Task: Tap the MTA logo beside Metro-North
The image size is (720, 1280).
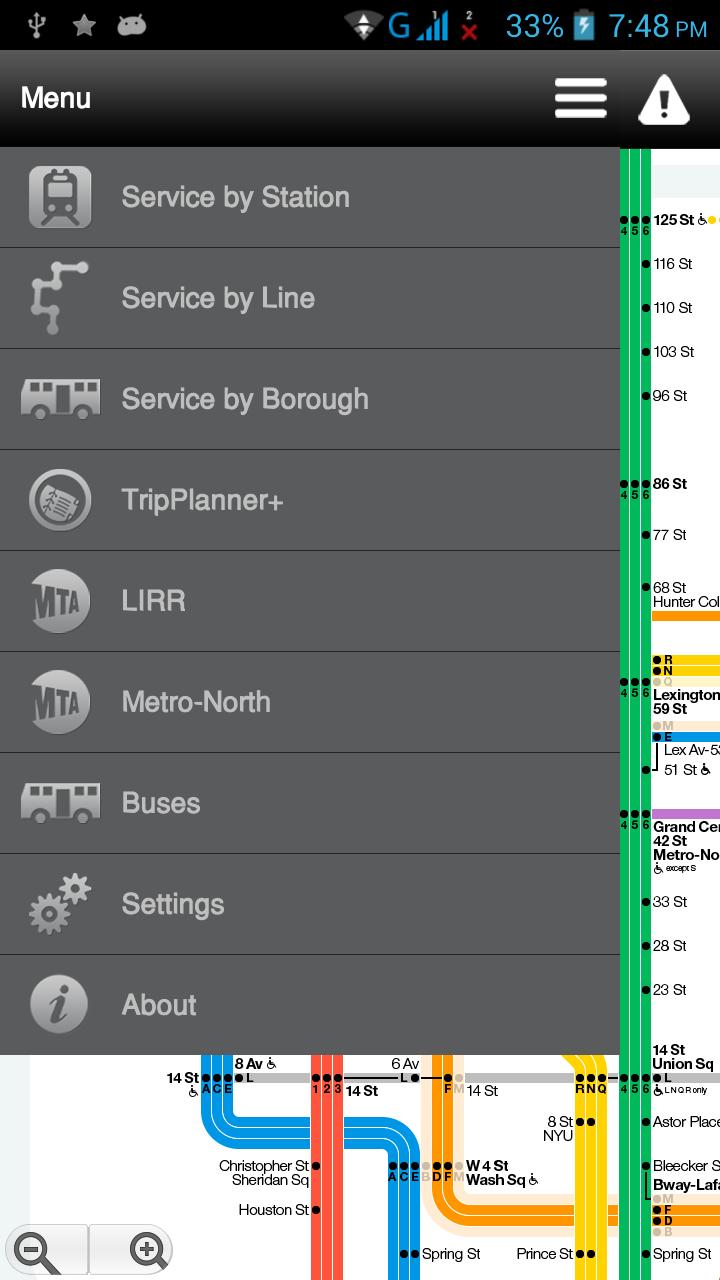Action: point(60,702)
